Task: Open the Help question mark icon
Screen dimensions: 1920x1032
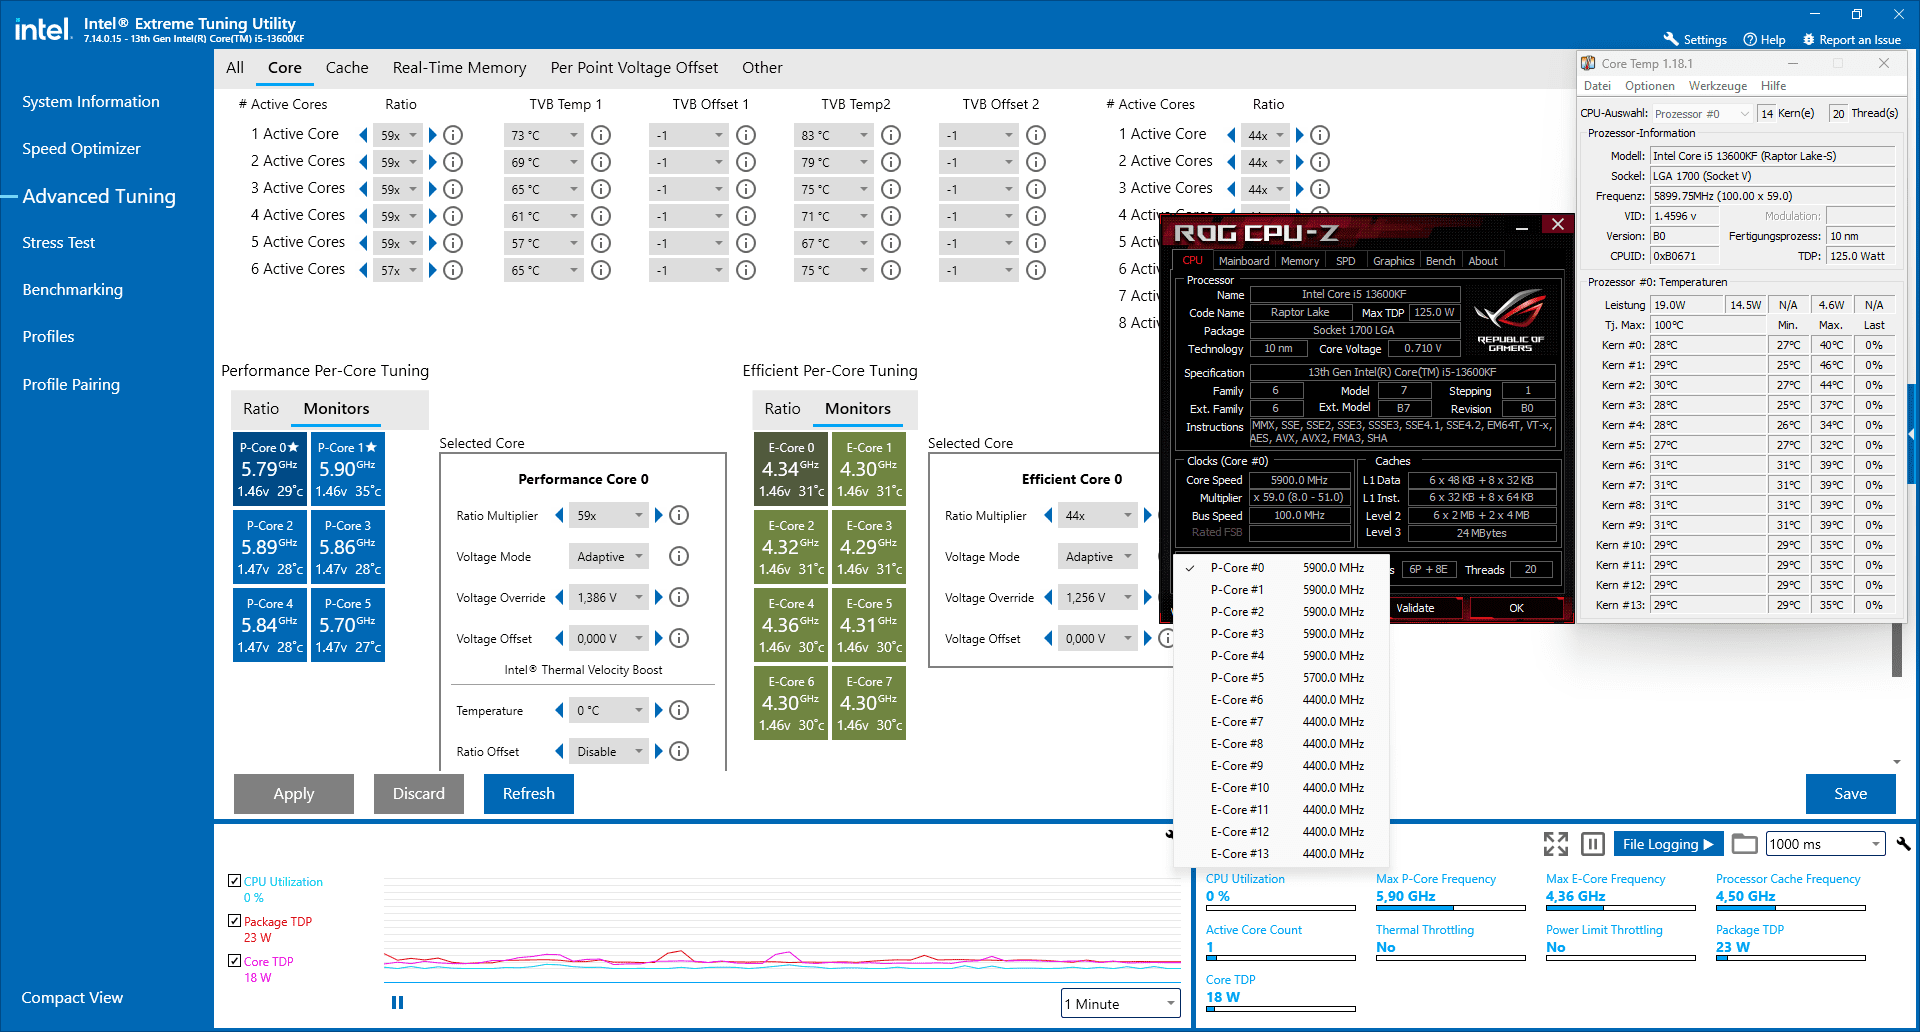Action: pos(1750,39)
